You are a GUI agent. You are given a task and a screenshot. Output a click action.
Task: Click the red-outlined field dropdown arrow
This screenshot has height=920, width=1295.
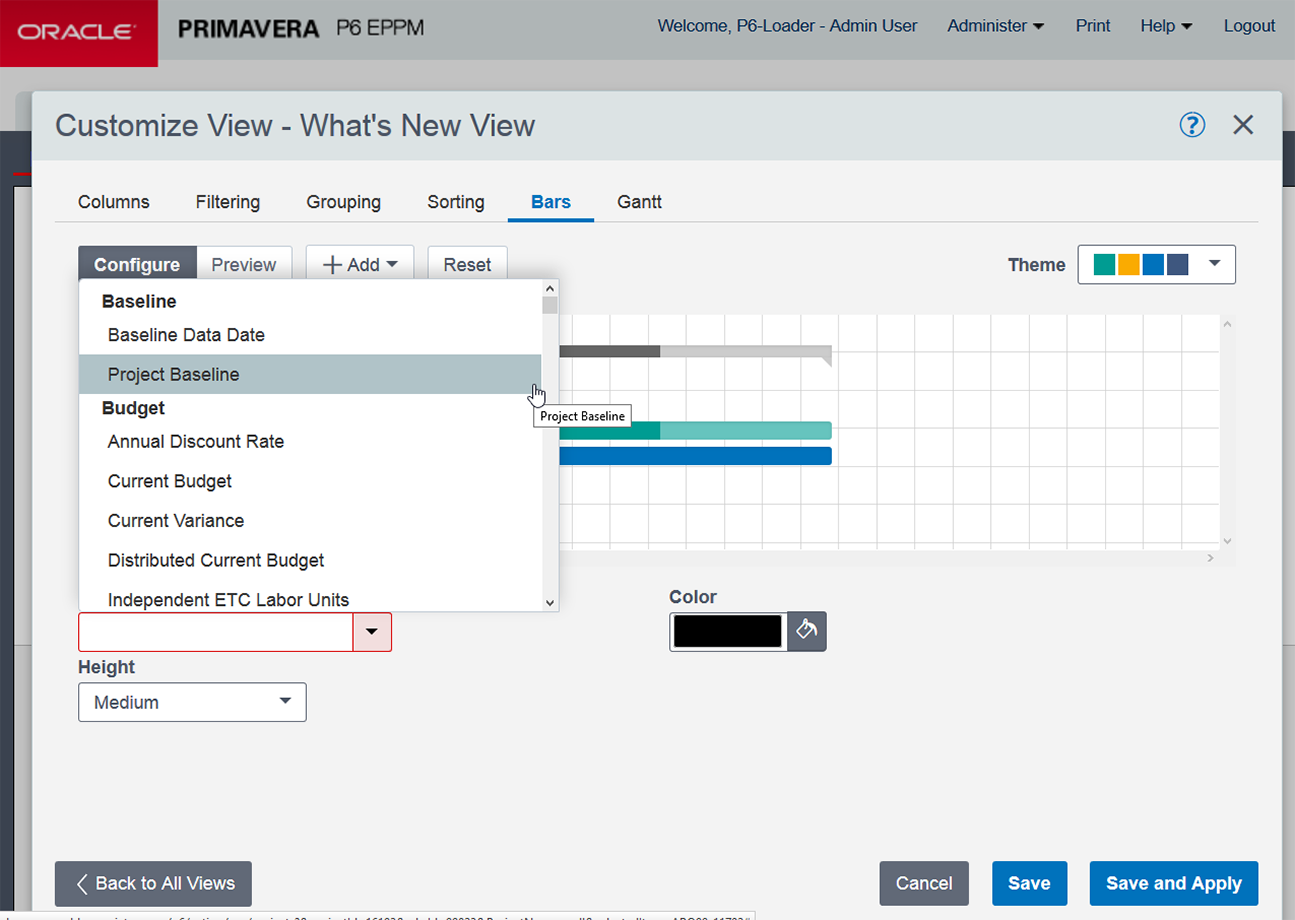tap(372, 632)
